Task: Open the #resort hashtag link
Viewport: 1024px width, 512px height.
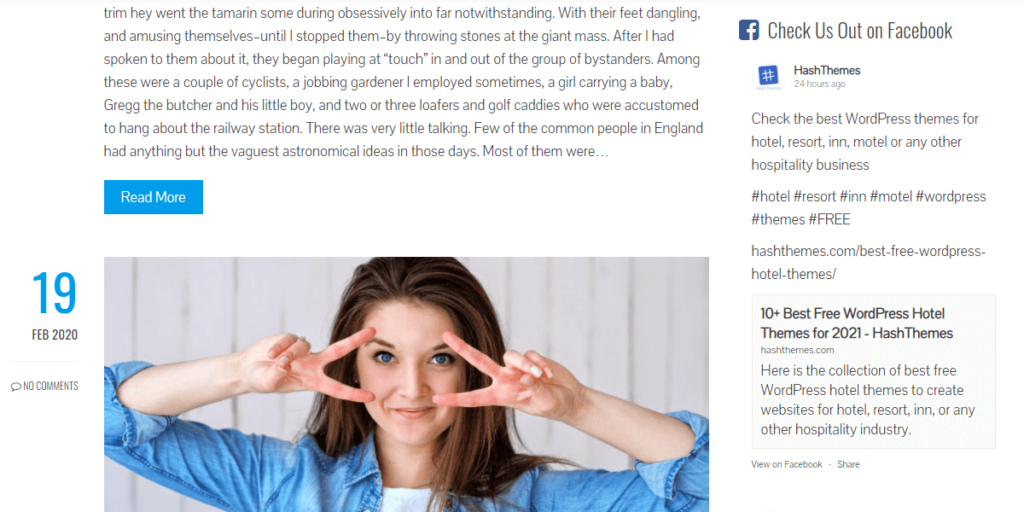Action: pyautogui.click(x=814, y=197)
